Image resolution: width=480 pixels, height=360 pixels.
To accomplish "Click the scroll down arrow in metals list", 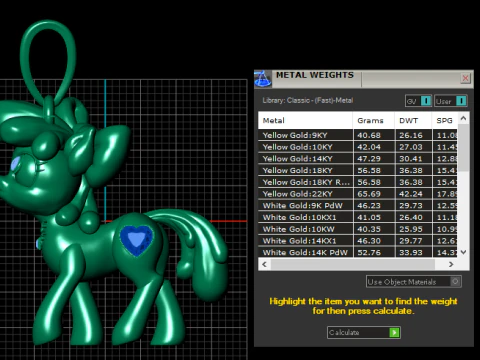I will (x=463, y=252).
